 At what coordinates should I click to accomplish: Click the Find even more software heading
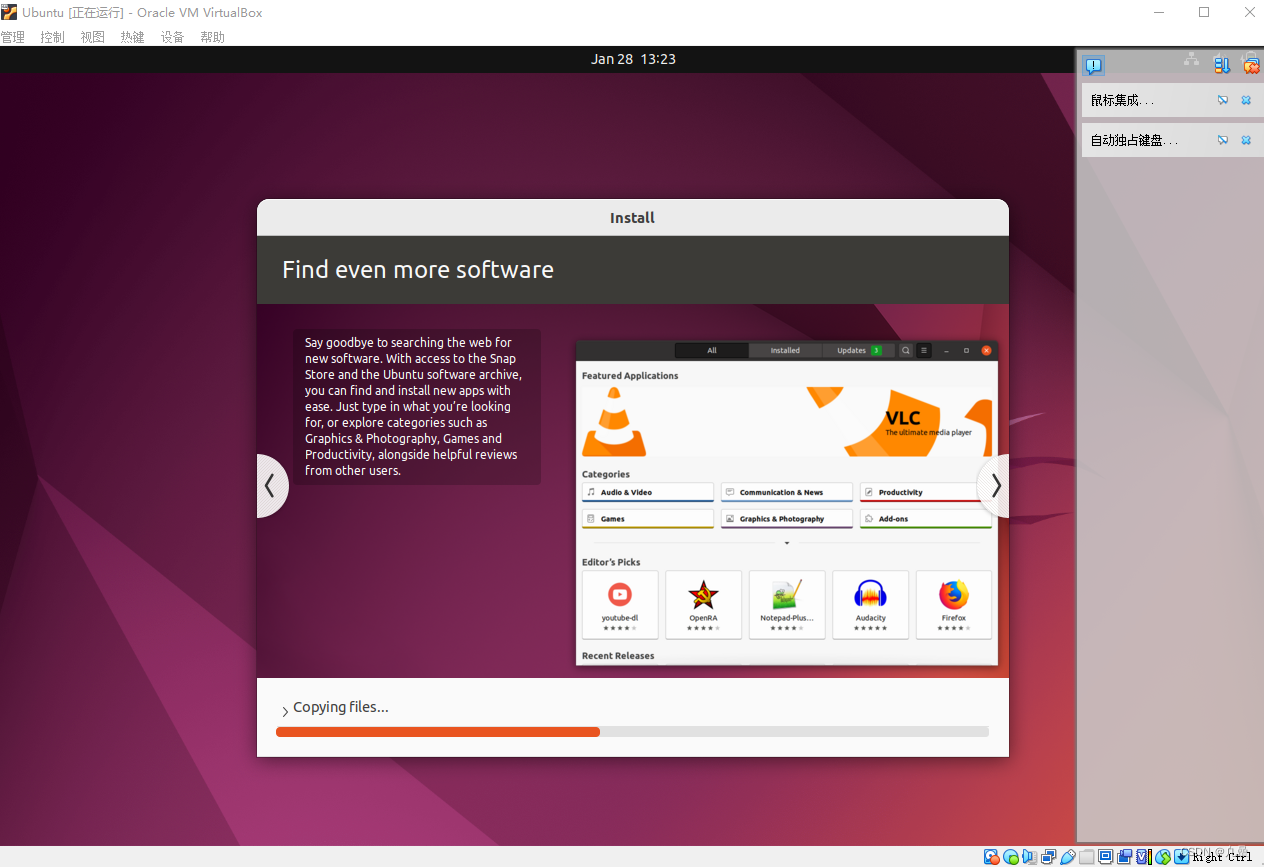pos(418,269)
